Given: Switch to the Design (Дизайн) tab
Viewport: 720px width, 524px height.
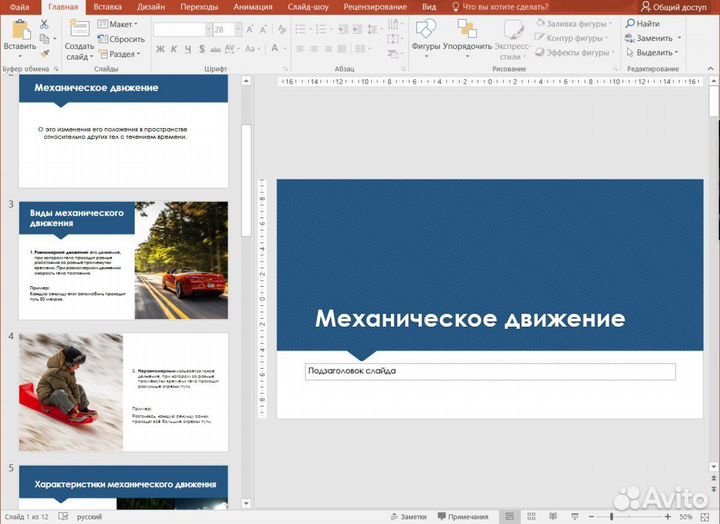Looking at the screenshot, I should pyautogui.click(x=151, y=7).
